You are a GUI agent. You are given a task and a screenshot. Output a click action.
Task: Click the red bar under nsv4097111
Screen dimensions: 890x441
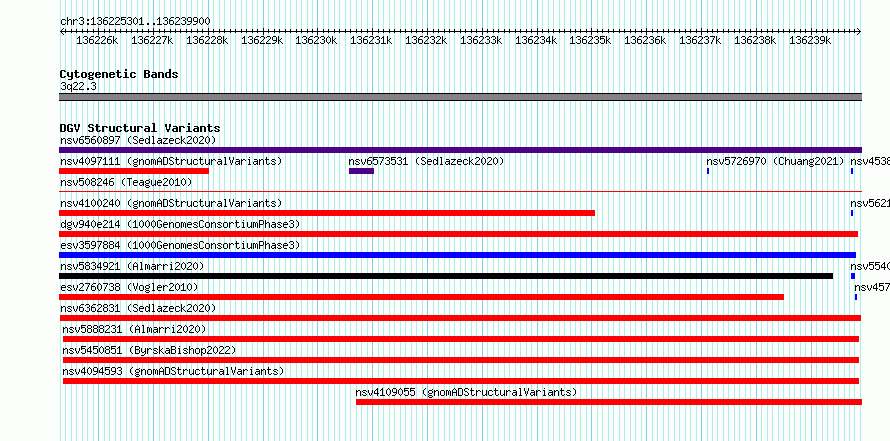coord(134,171)
